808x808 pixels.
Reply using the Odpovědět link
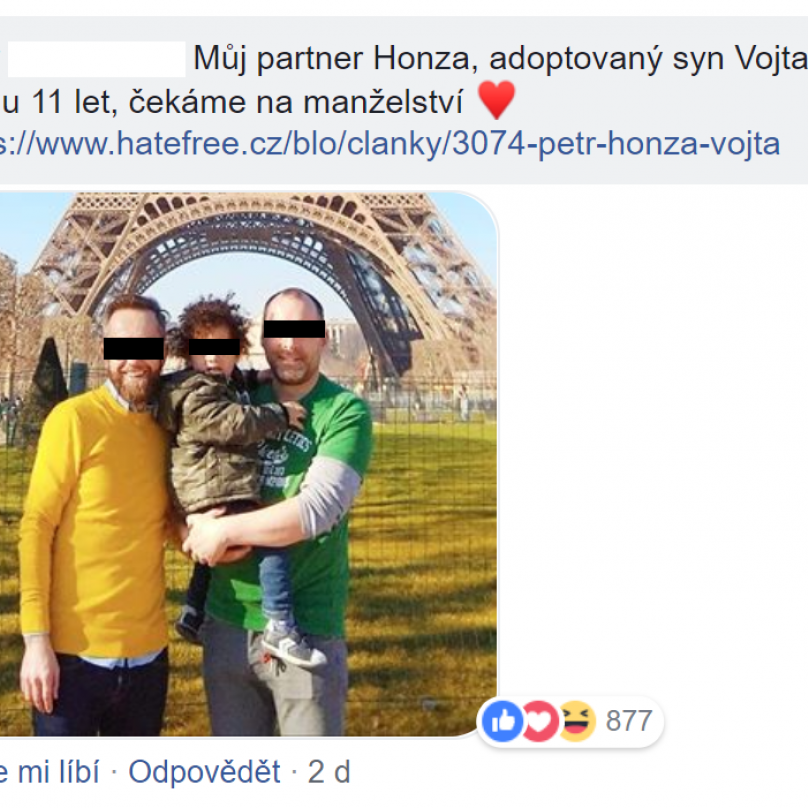click(205, 772)
